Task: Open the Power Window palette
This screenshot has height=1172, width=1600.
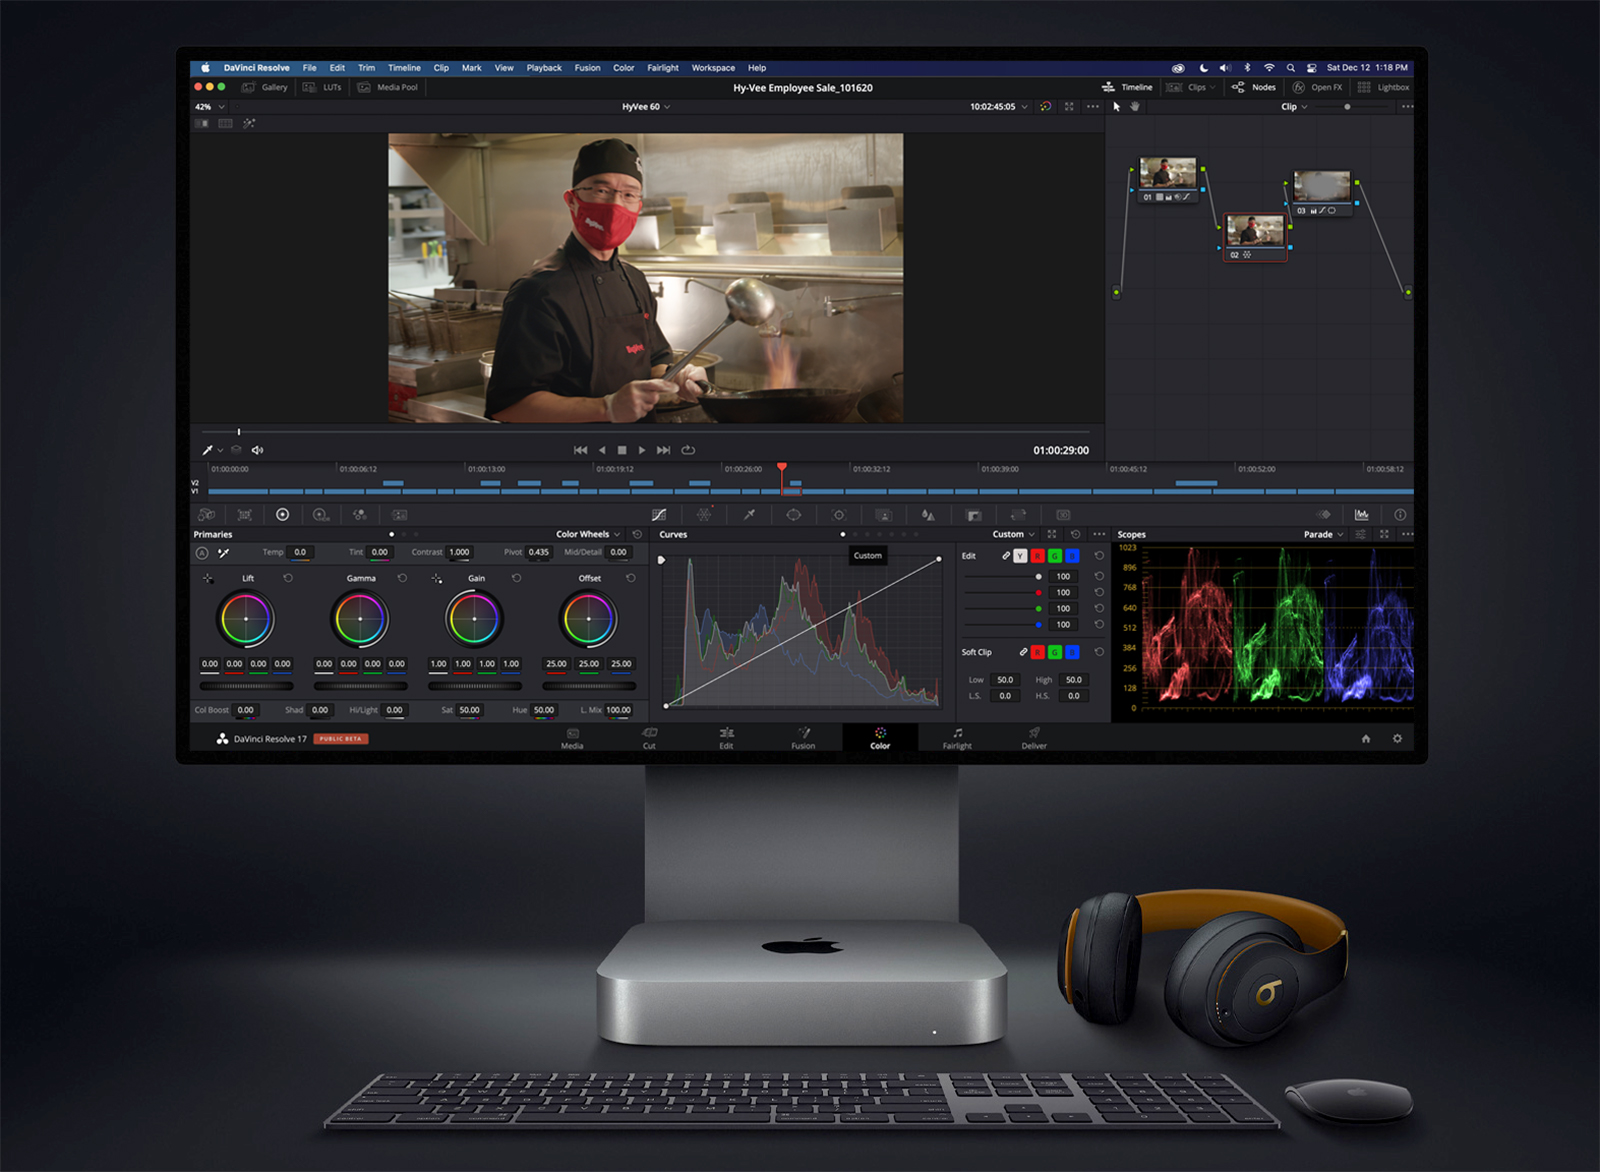Action: pyautogui.click(x=794, y=514)
